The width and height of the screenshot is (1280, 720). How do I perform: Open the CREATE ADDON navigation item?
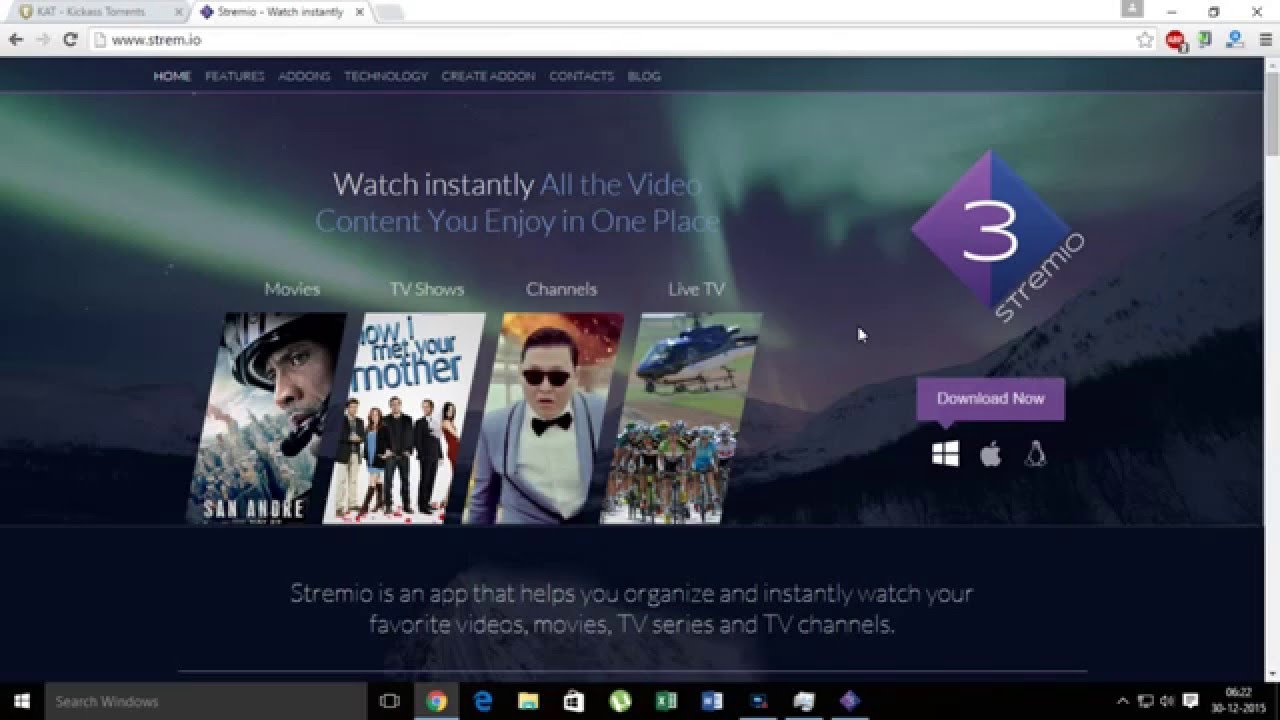coord(488,76)
